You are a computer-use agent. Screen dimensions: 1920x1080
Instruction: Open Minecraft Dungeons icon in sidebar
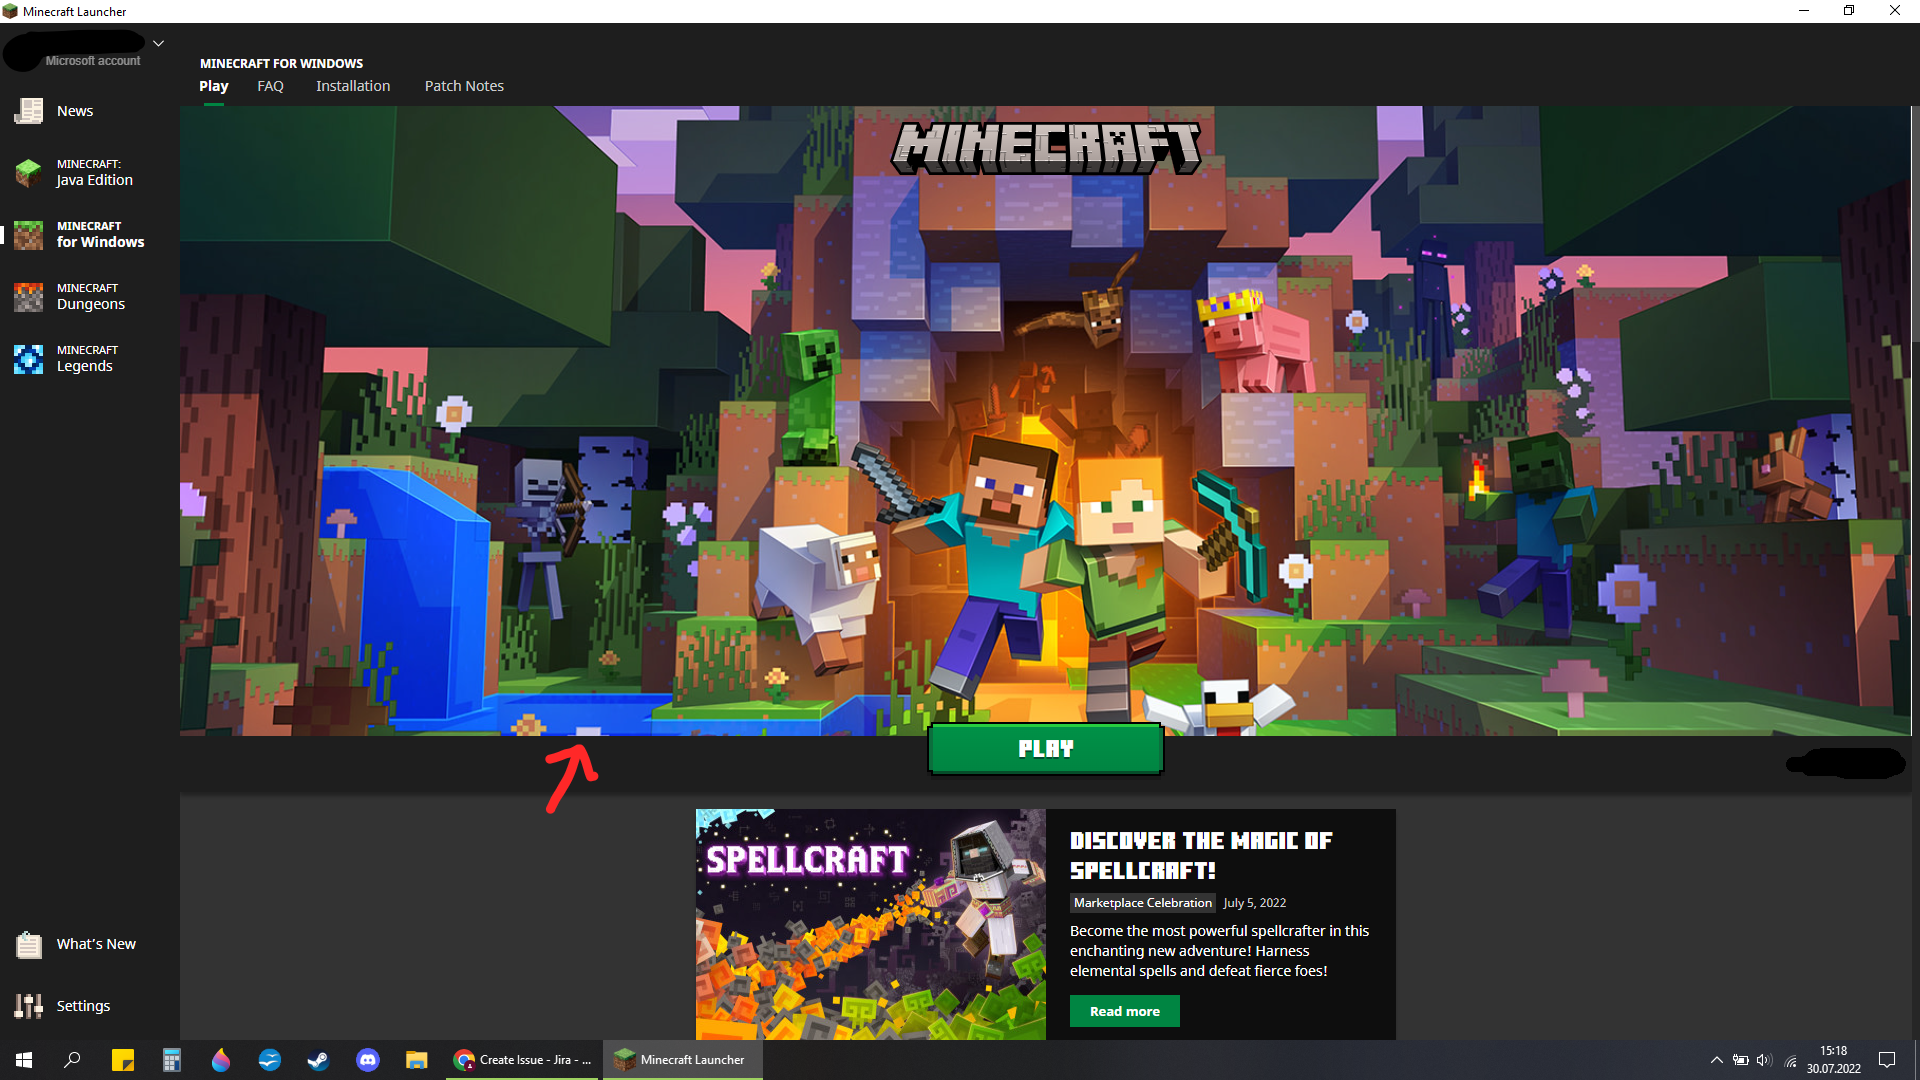[x=29, y=297]
